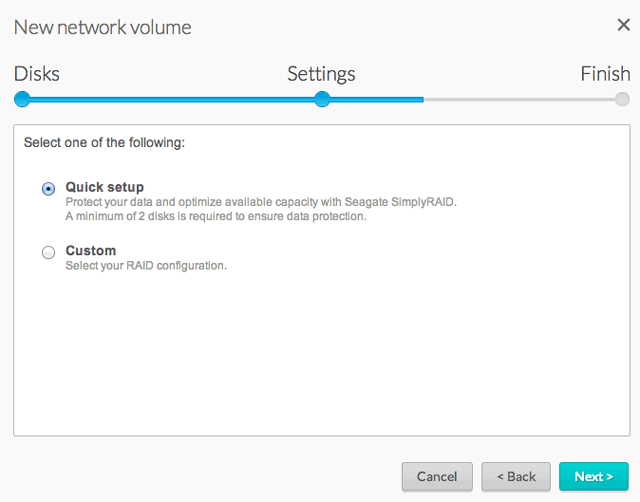Click the blue filled progress bar segment
The width and height of the screenshot is (640, 502).
[x=170, y=99]
